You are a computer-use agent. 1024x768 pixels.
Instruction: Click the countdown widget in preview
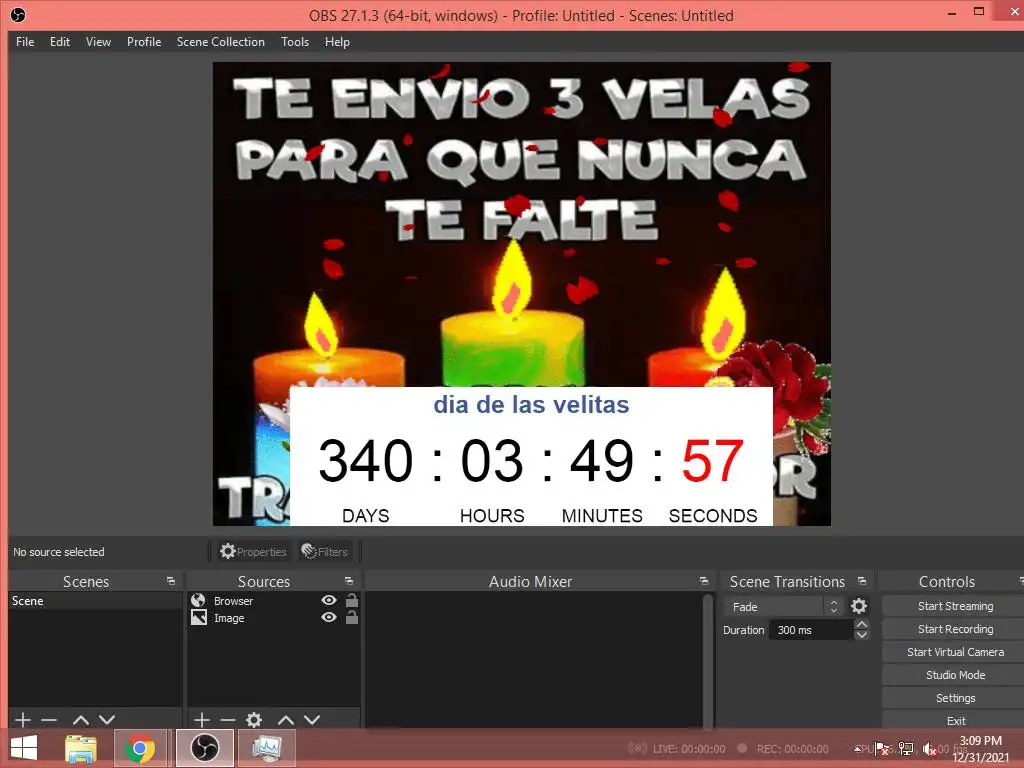(531, 456)
